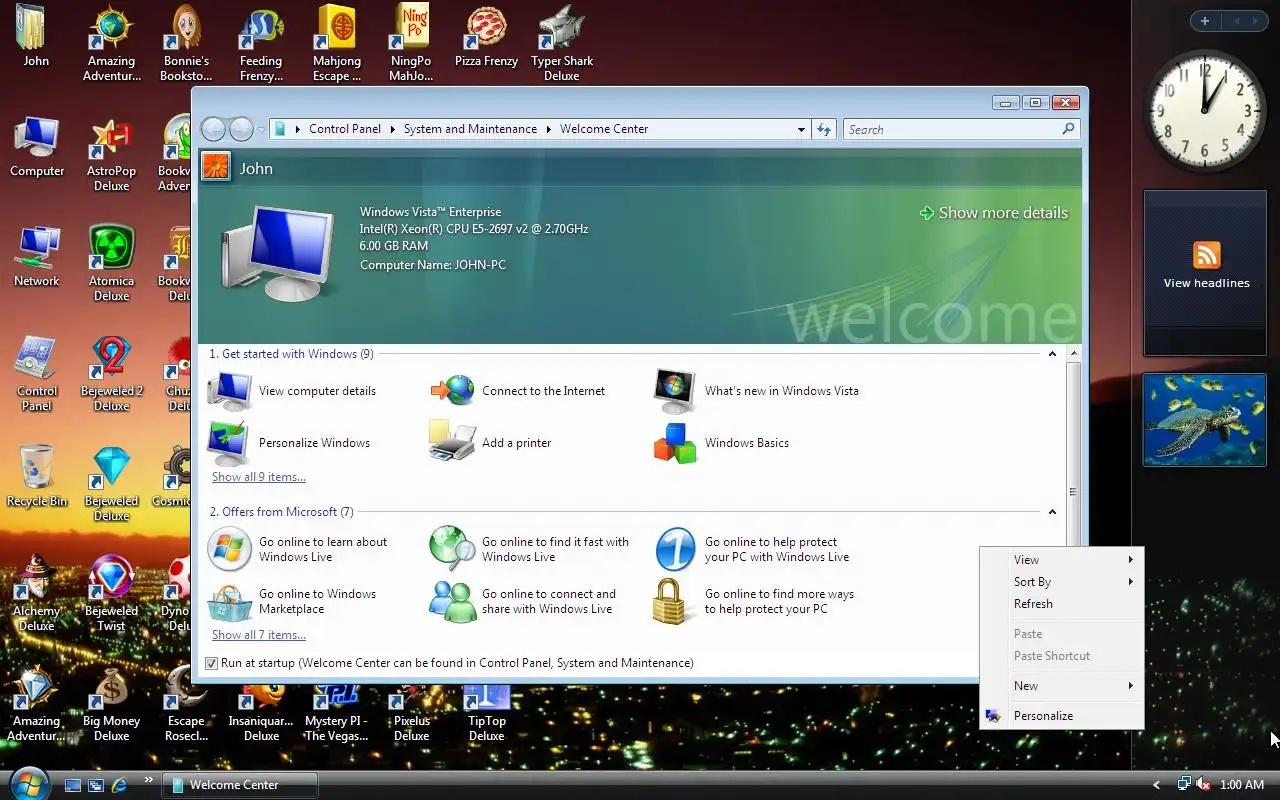Screen dimensions: 1280x800
Task: Click 'Show all 7 items...' link
Action: [259, 635]
